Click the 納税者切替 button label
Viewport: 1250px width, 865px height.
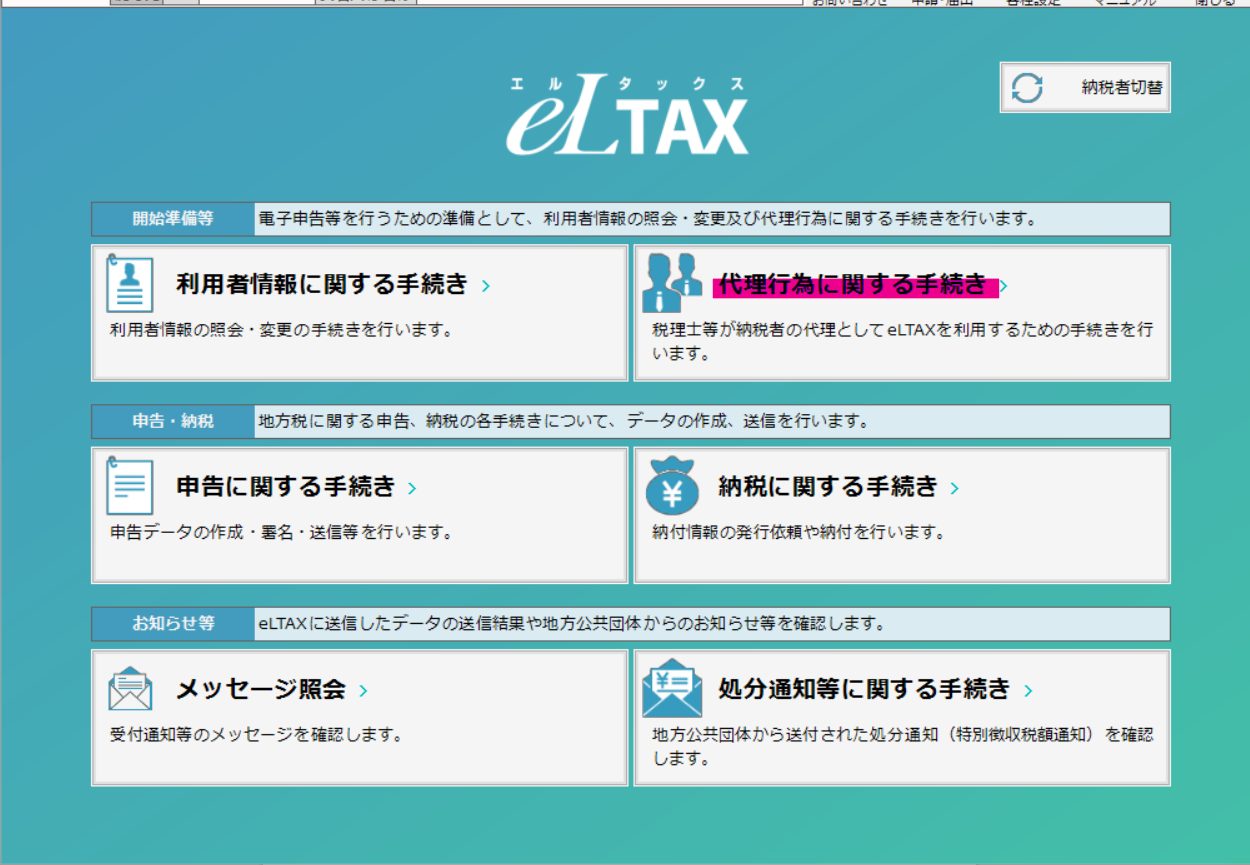pos(1122,87)
